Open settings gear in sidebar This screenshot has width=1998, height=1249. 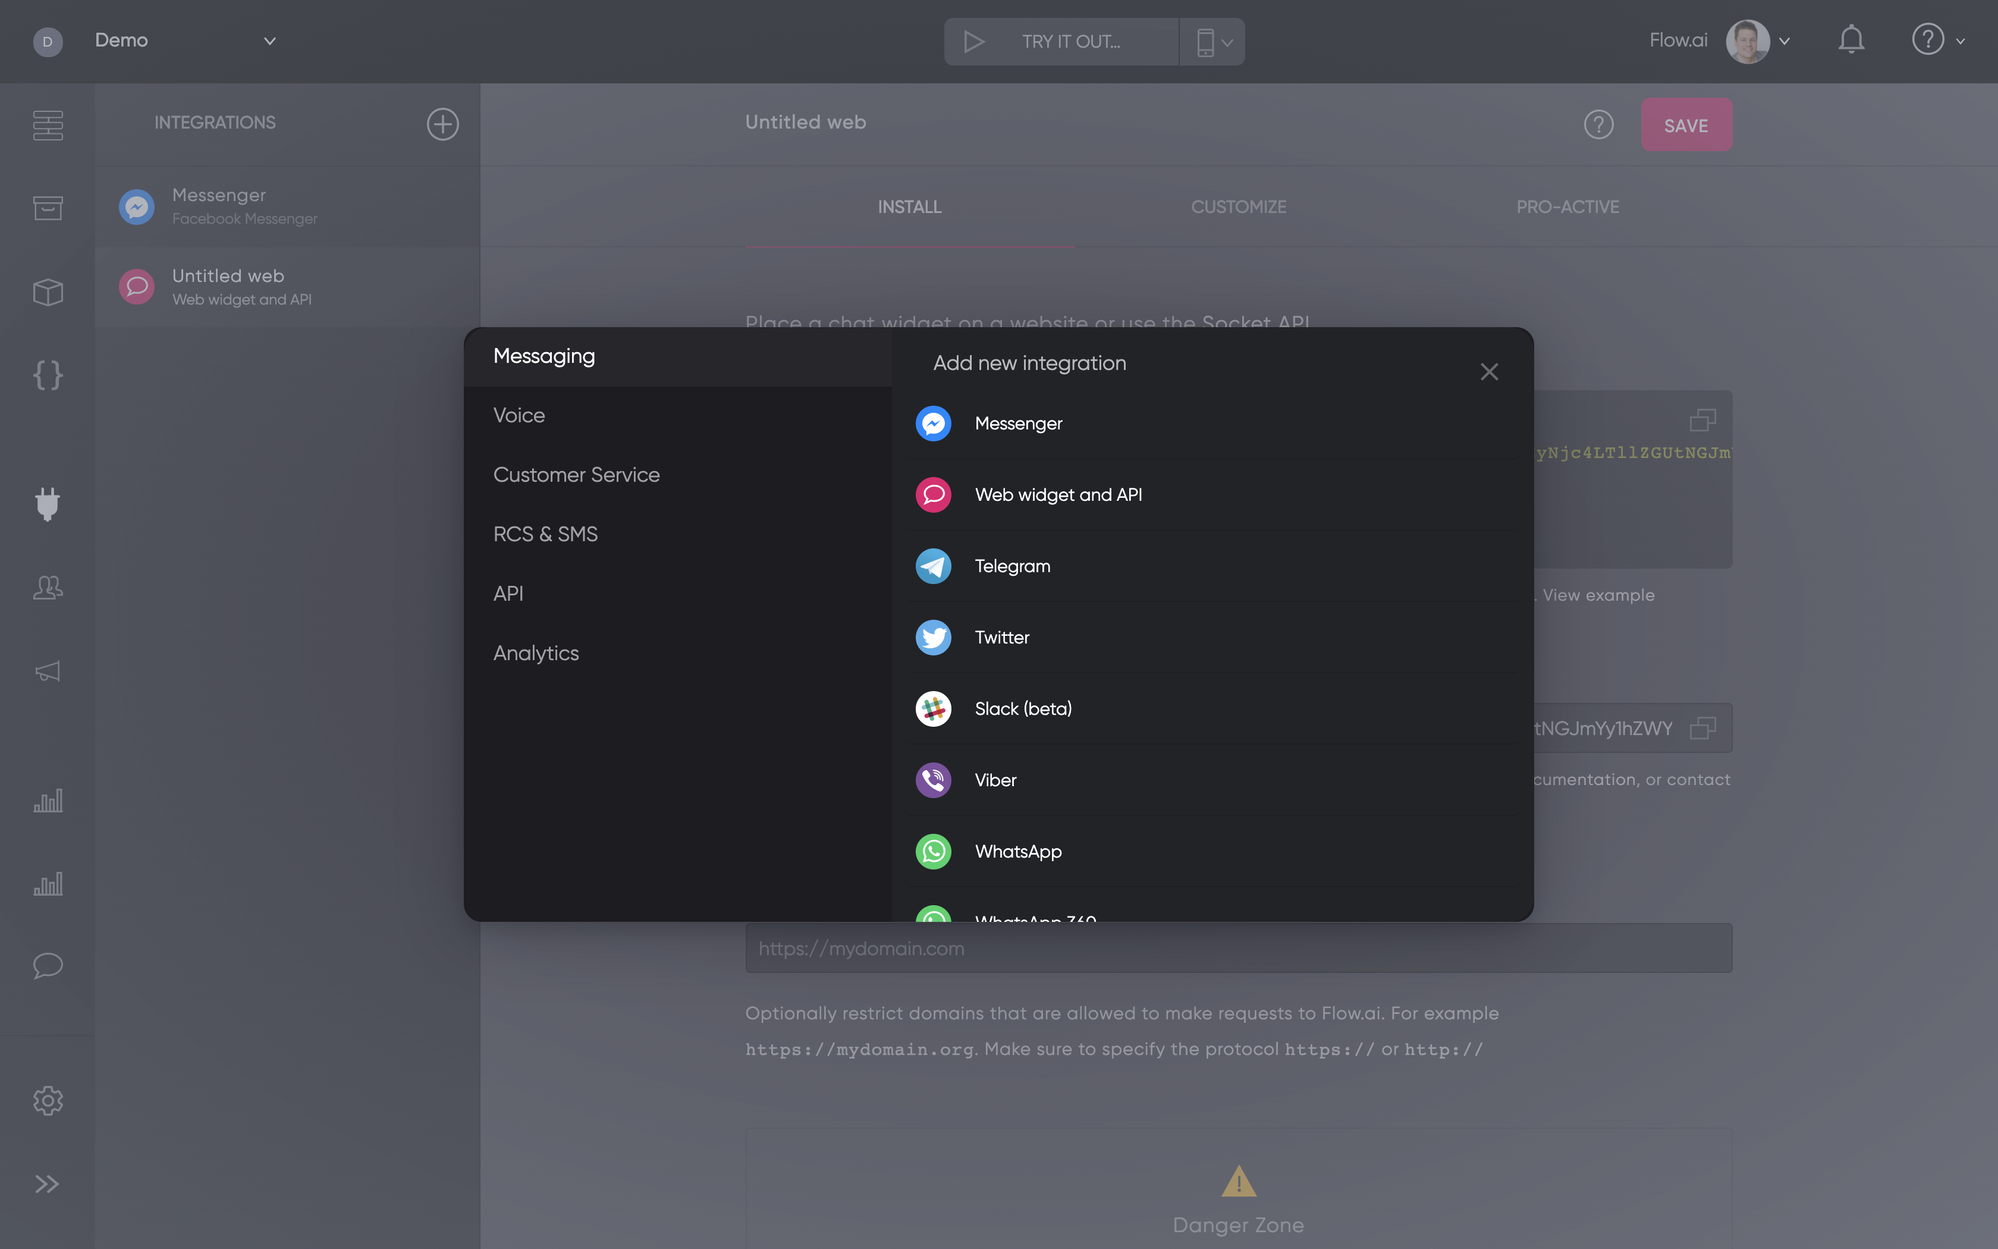tap(47, 1100)
